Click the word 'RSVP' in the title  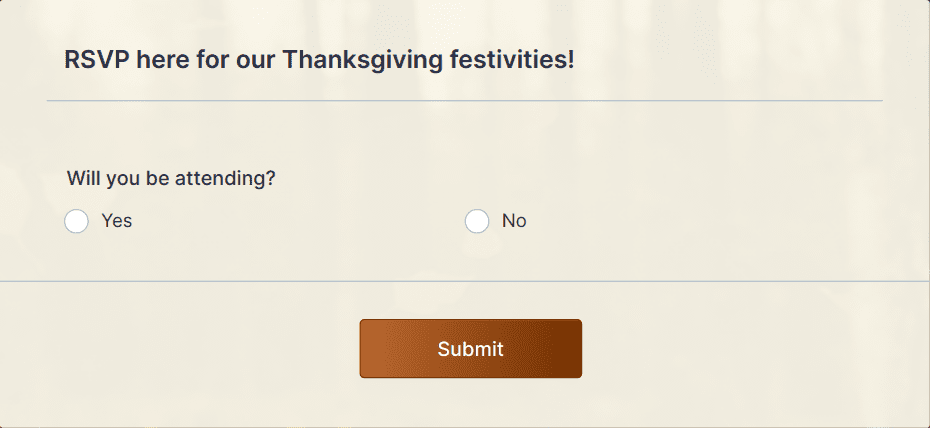[97, 60]
